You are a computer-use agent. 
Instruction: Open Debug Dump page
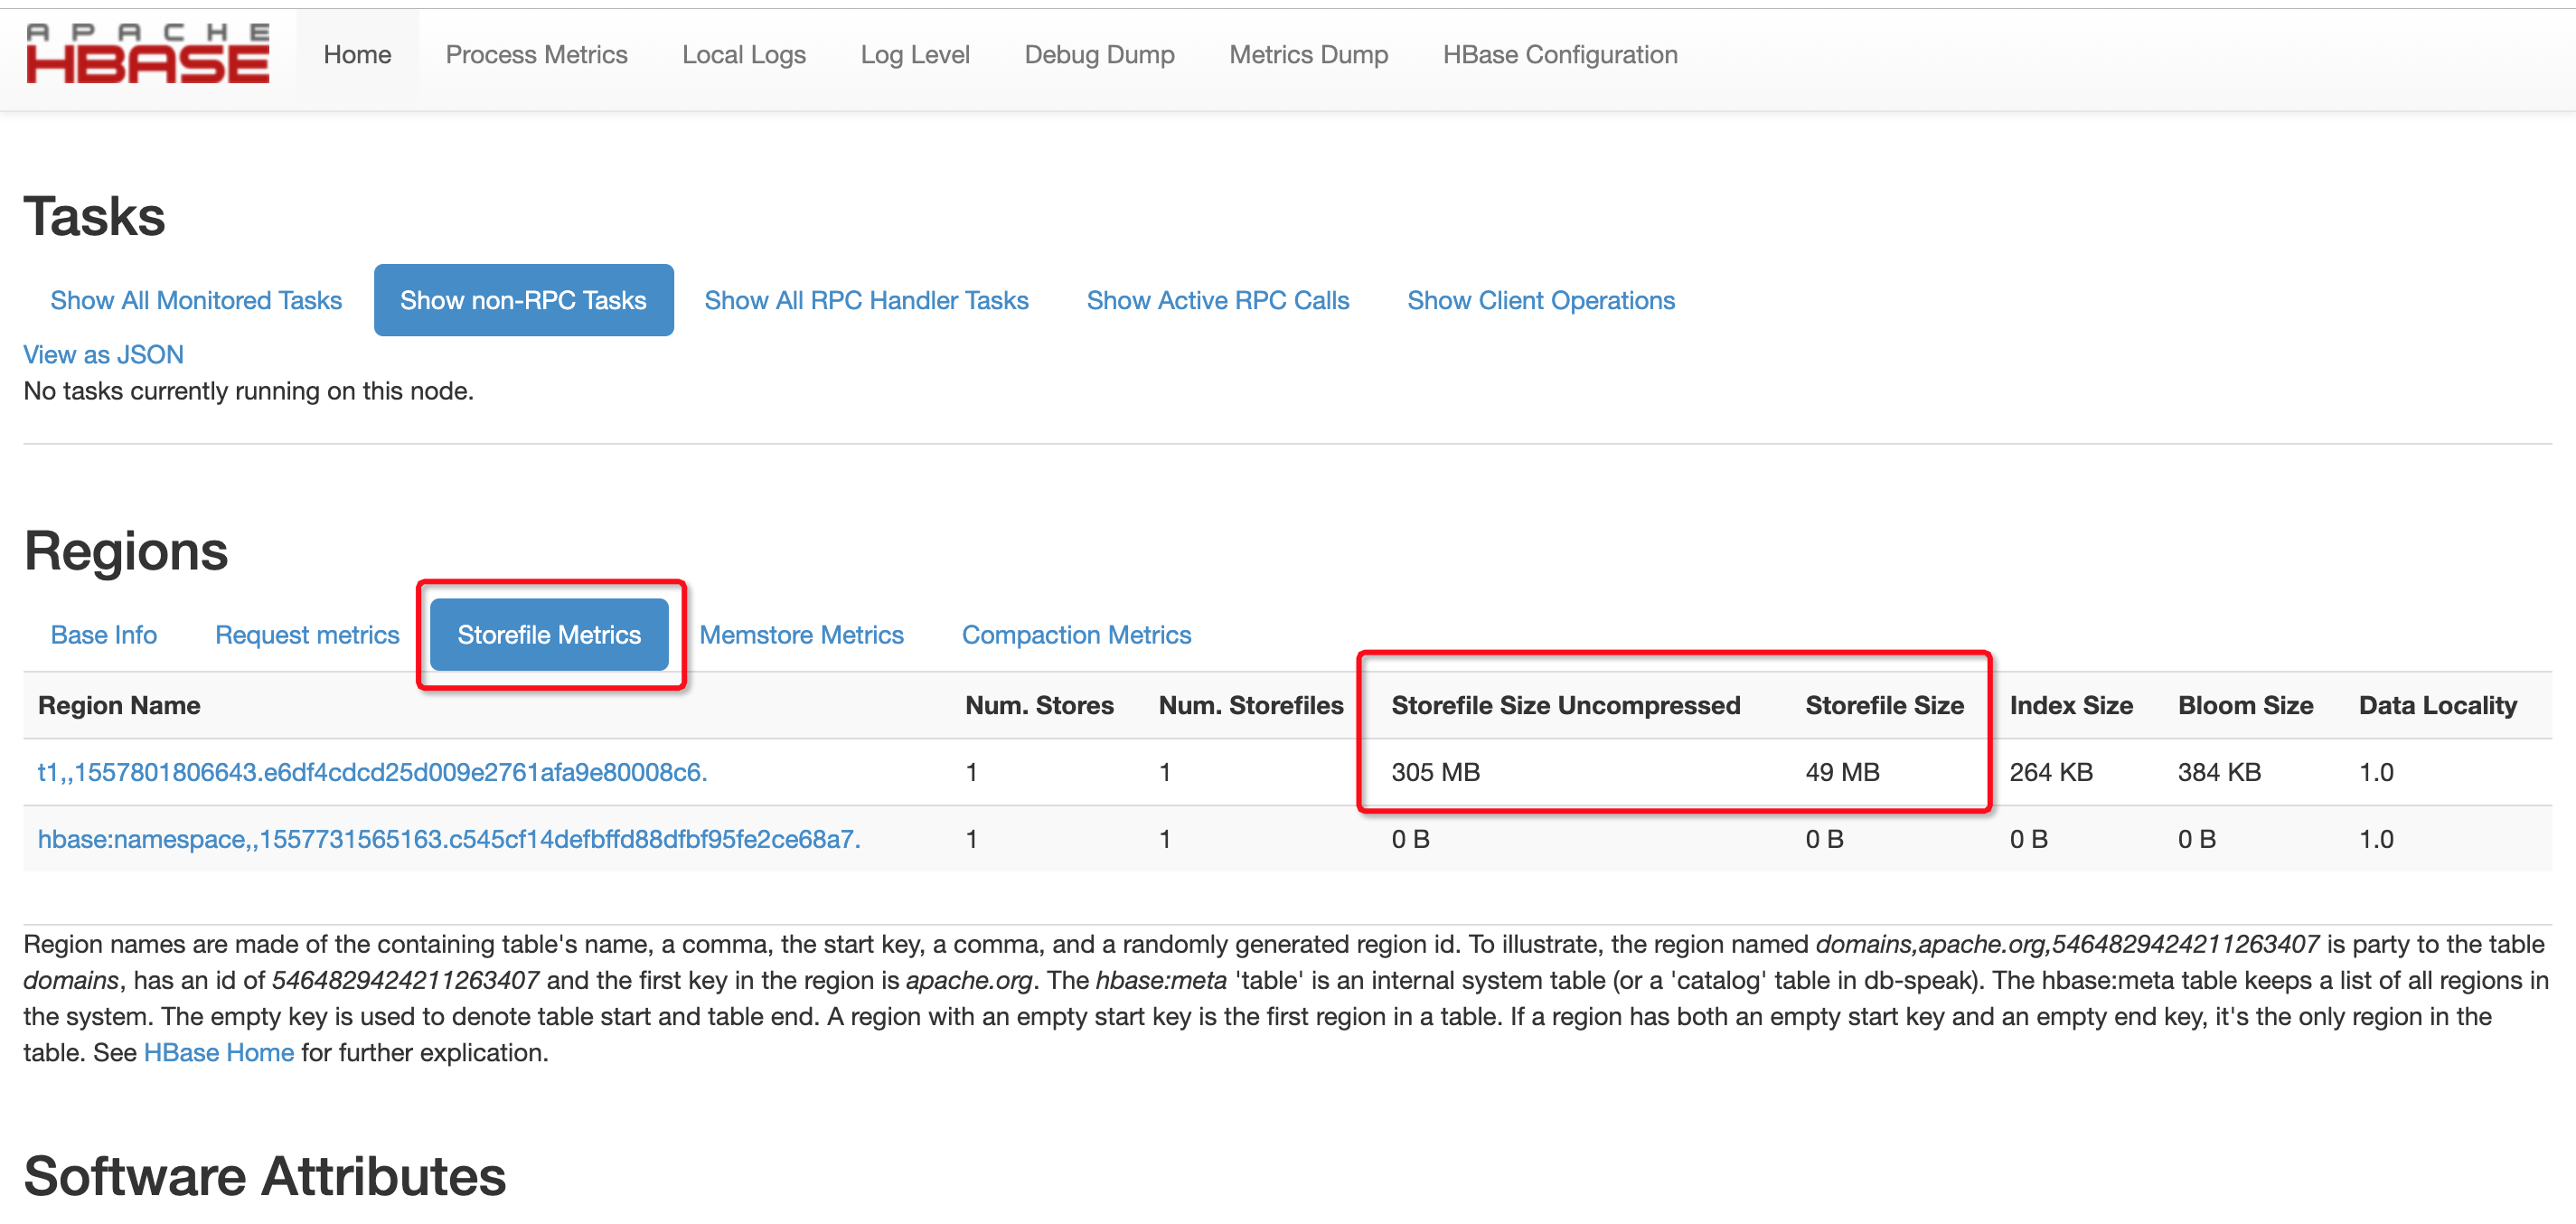(1098, 54)
